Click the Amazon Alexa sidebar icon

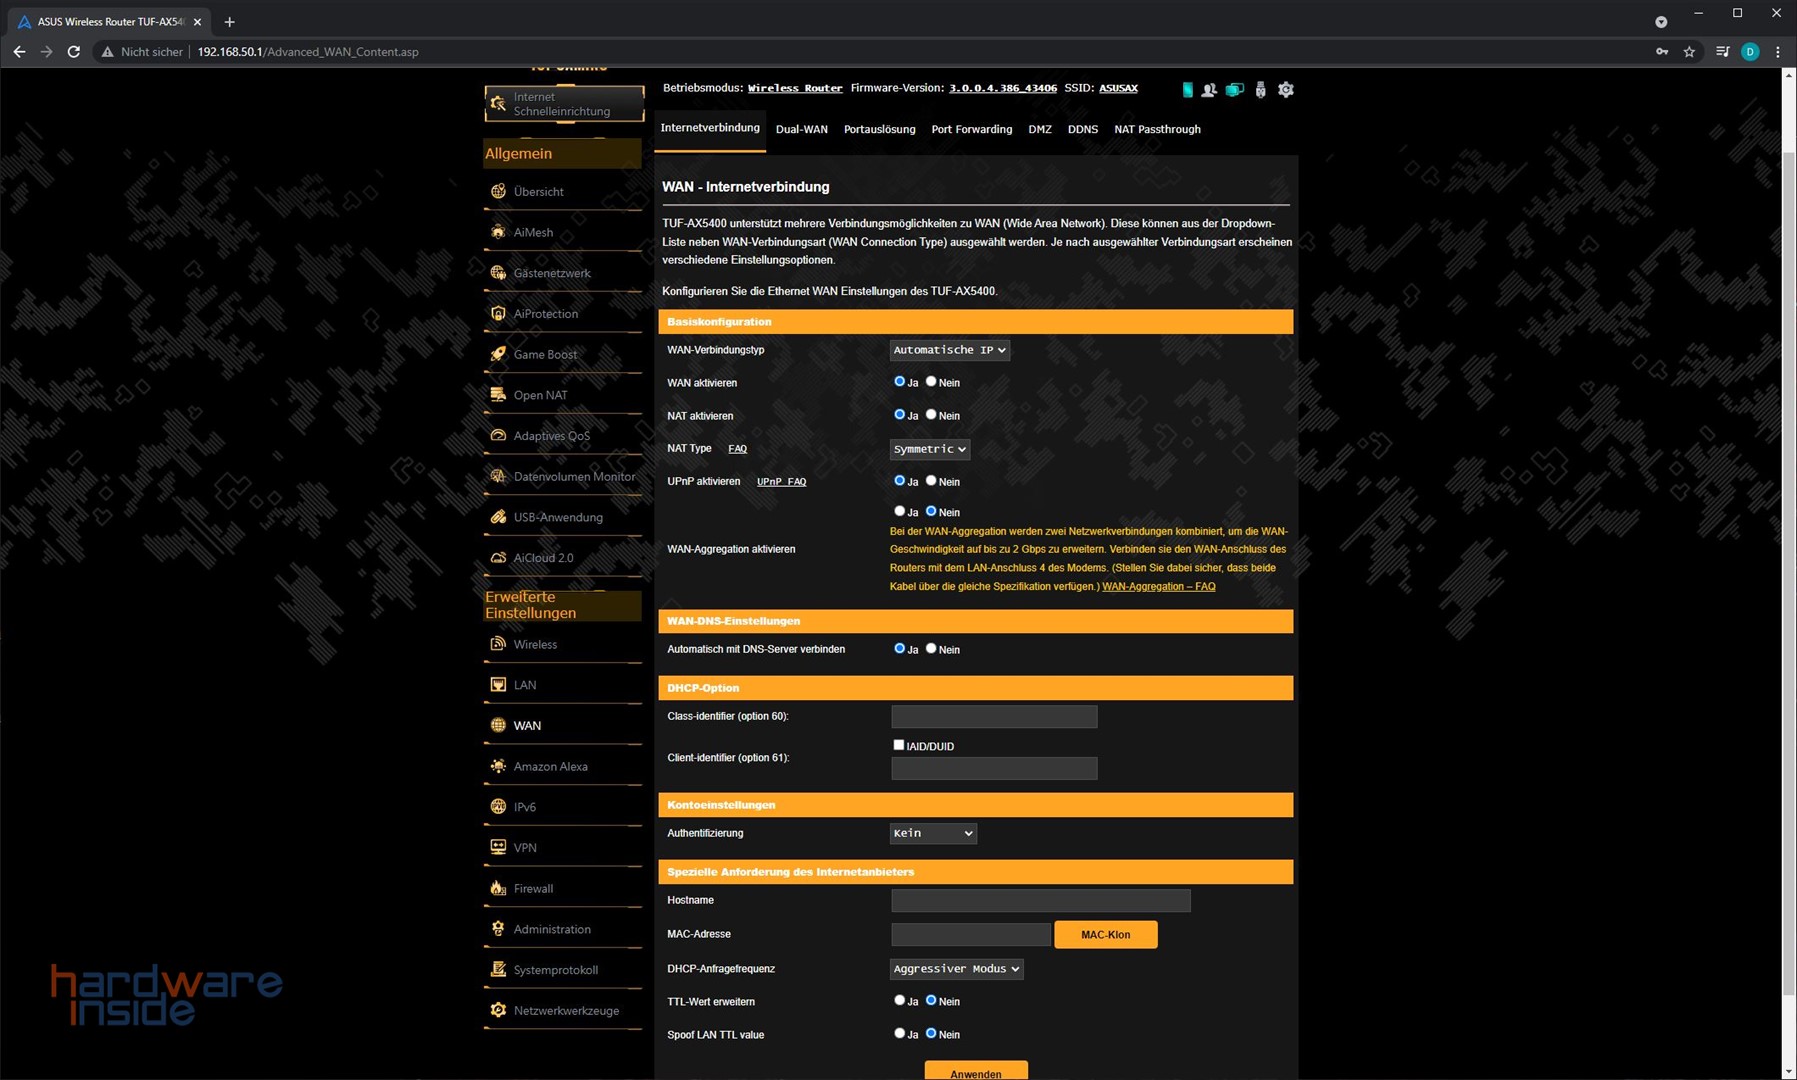point(498,766)
